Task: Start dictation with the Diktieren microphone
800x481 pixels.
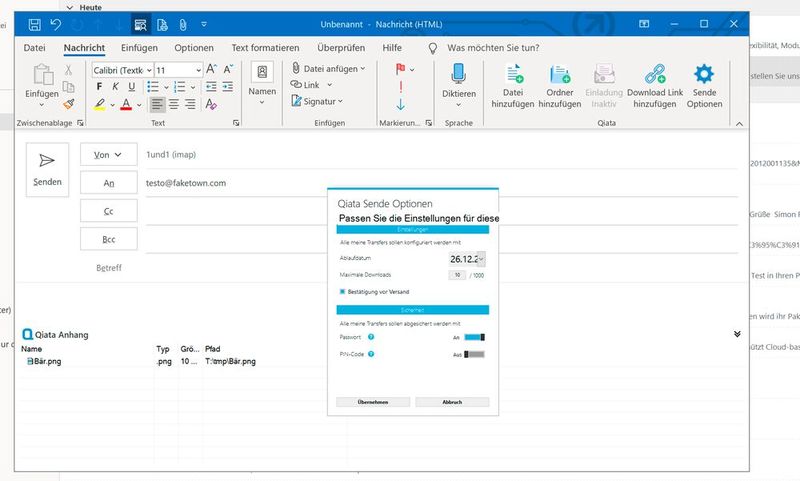Action: coord(458,76)
